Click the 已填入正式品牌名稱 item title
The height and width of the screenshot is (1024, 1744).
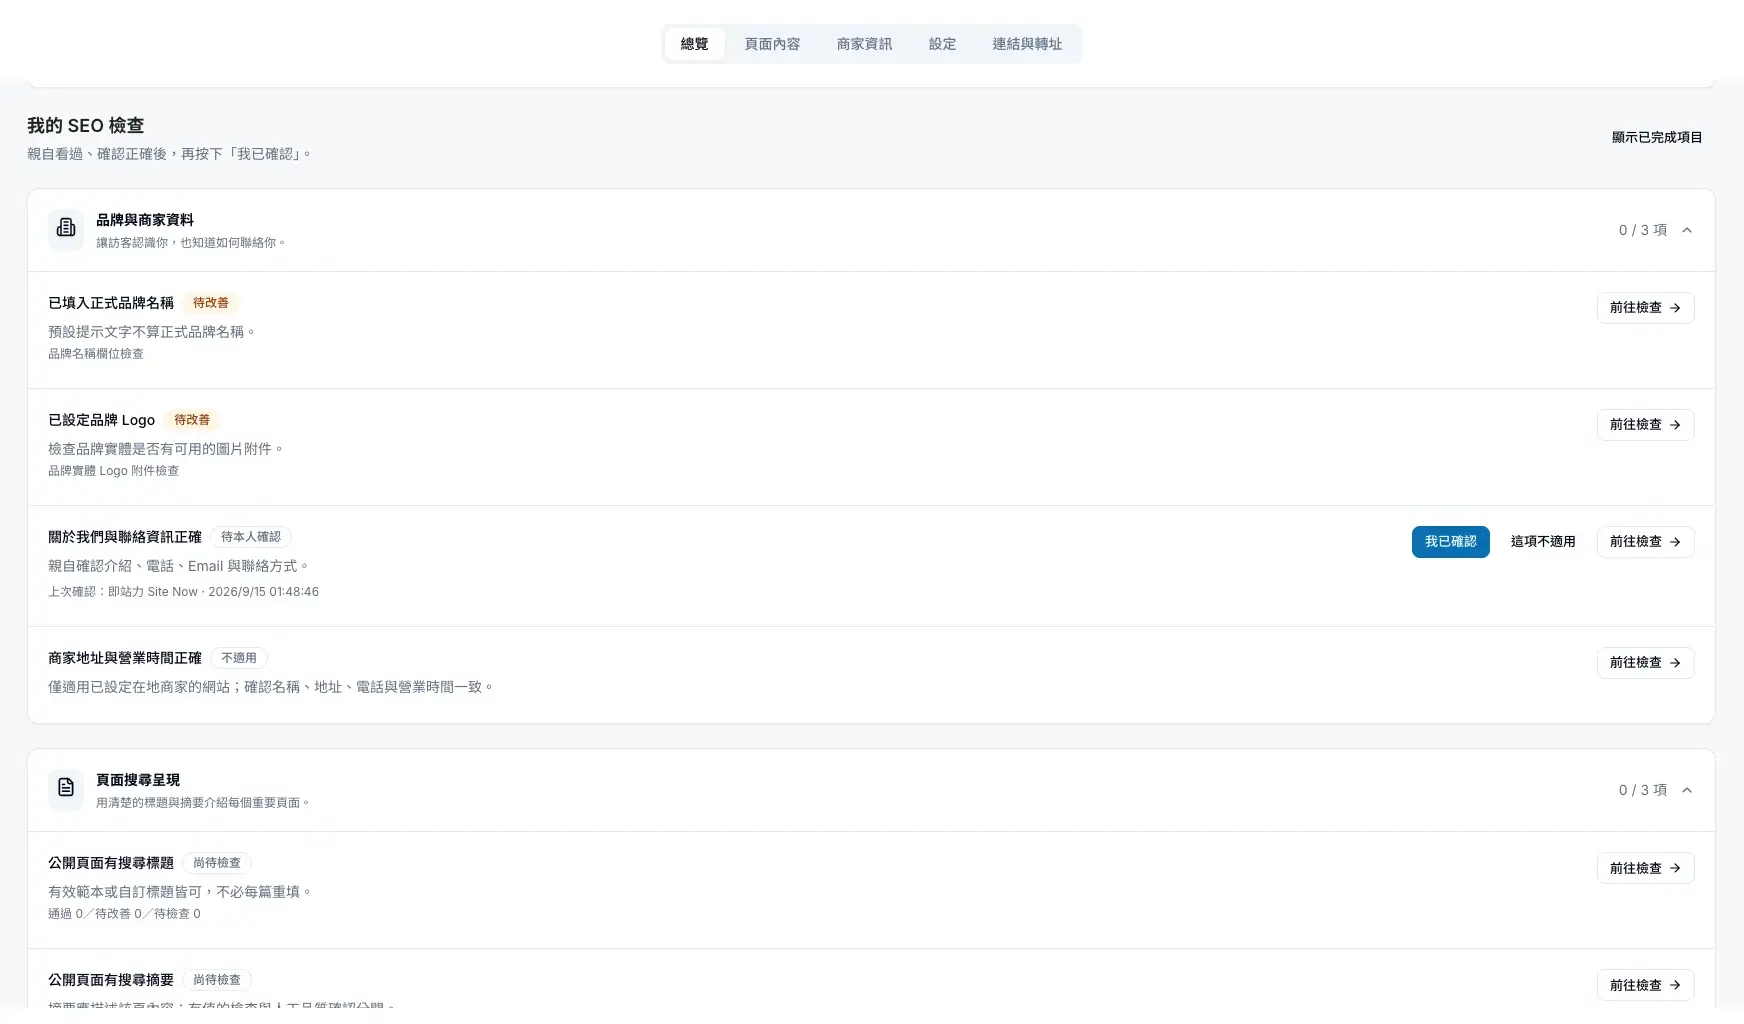pos(111,303)
